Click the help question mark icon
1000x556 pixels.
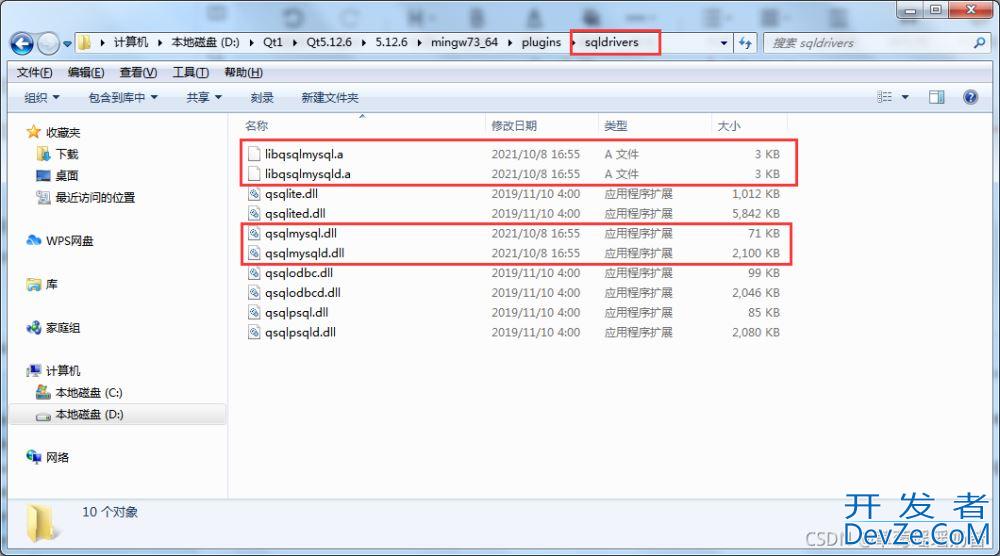coord(970,97)
